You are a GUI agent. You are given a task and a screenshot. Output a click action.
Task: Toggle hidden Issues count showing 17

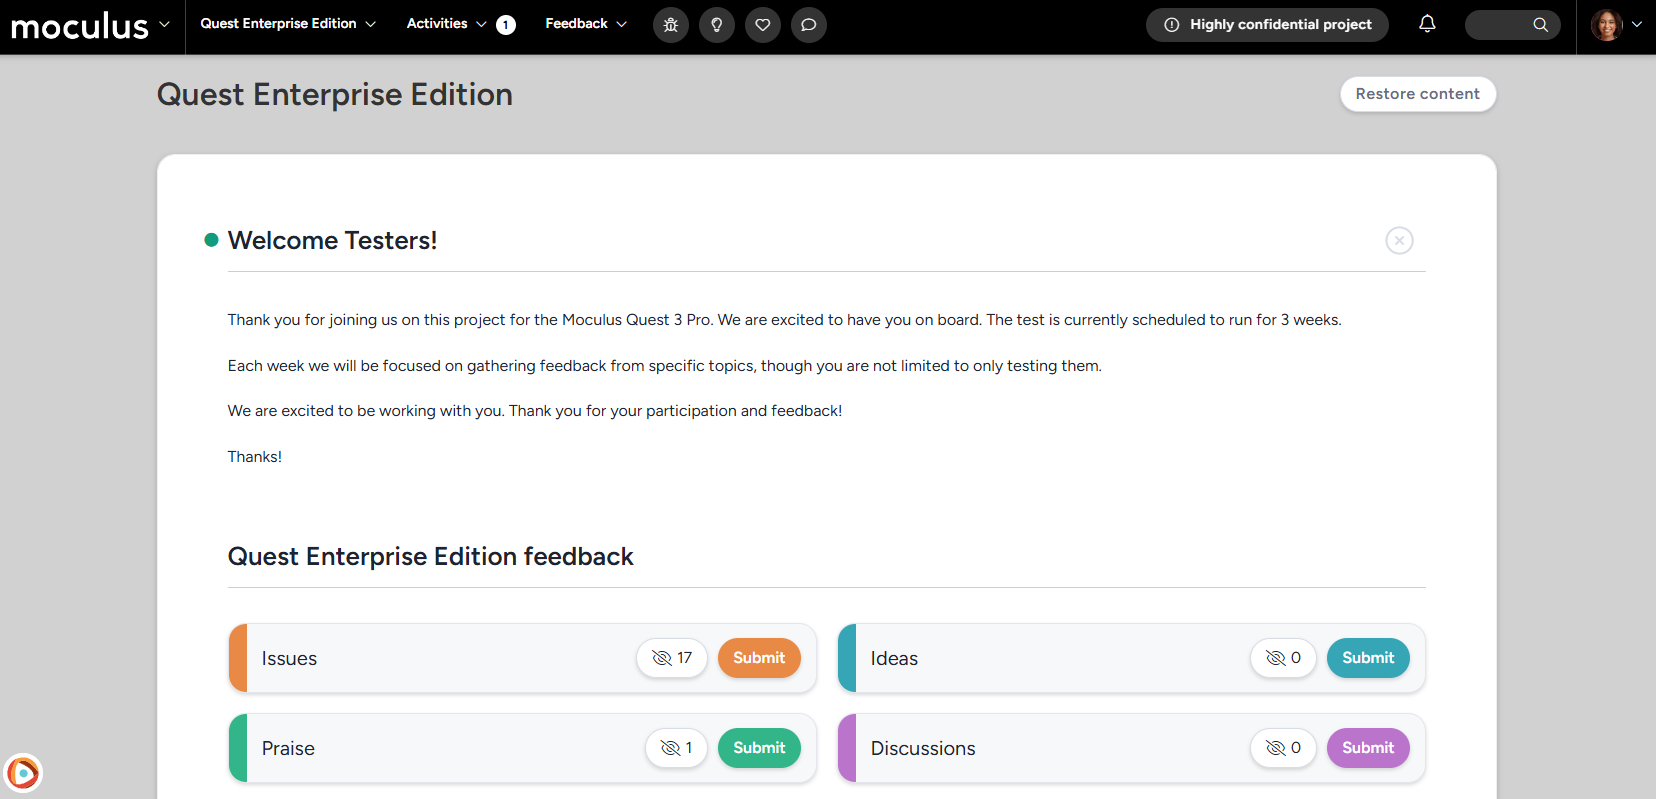(672, 658)
